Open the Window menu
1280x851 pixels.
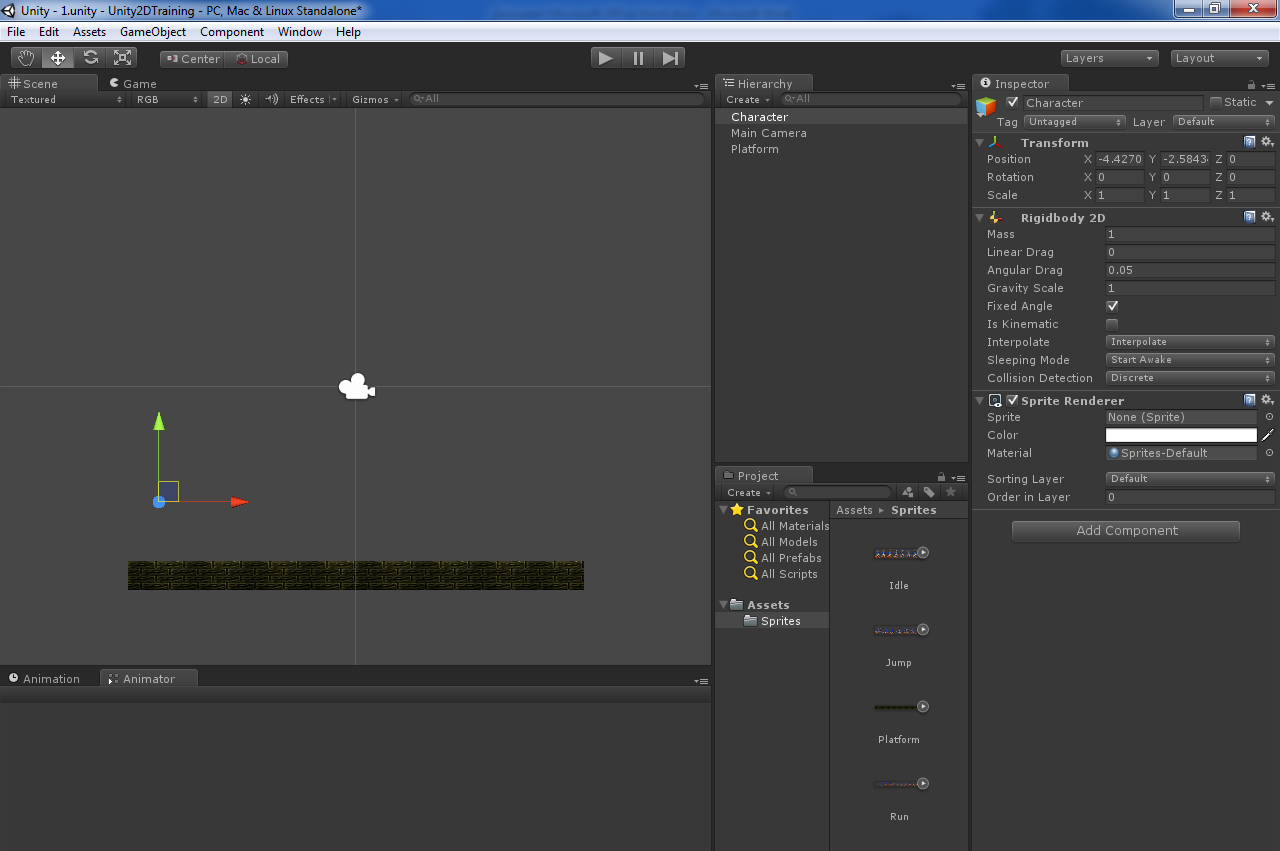coord(300,32)
